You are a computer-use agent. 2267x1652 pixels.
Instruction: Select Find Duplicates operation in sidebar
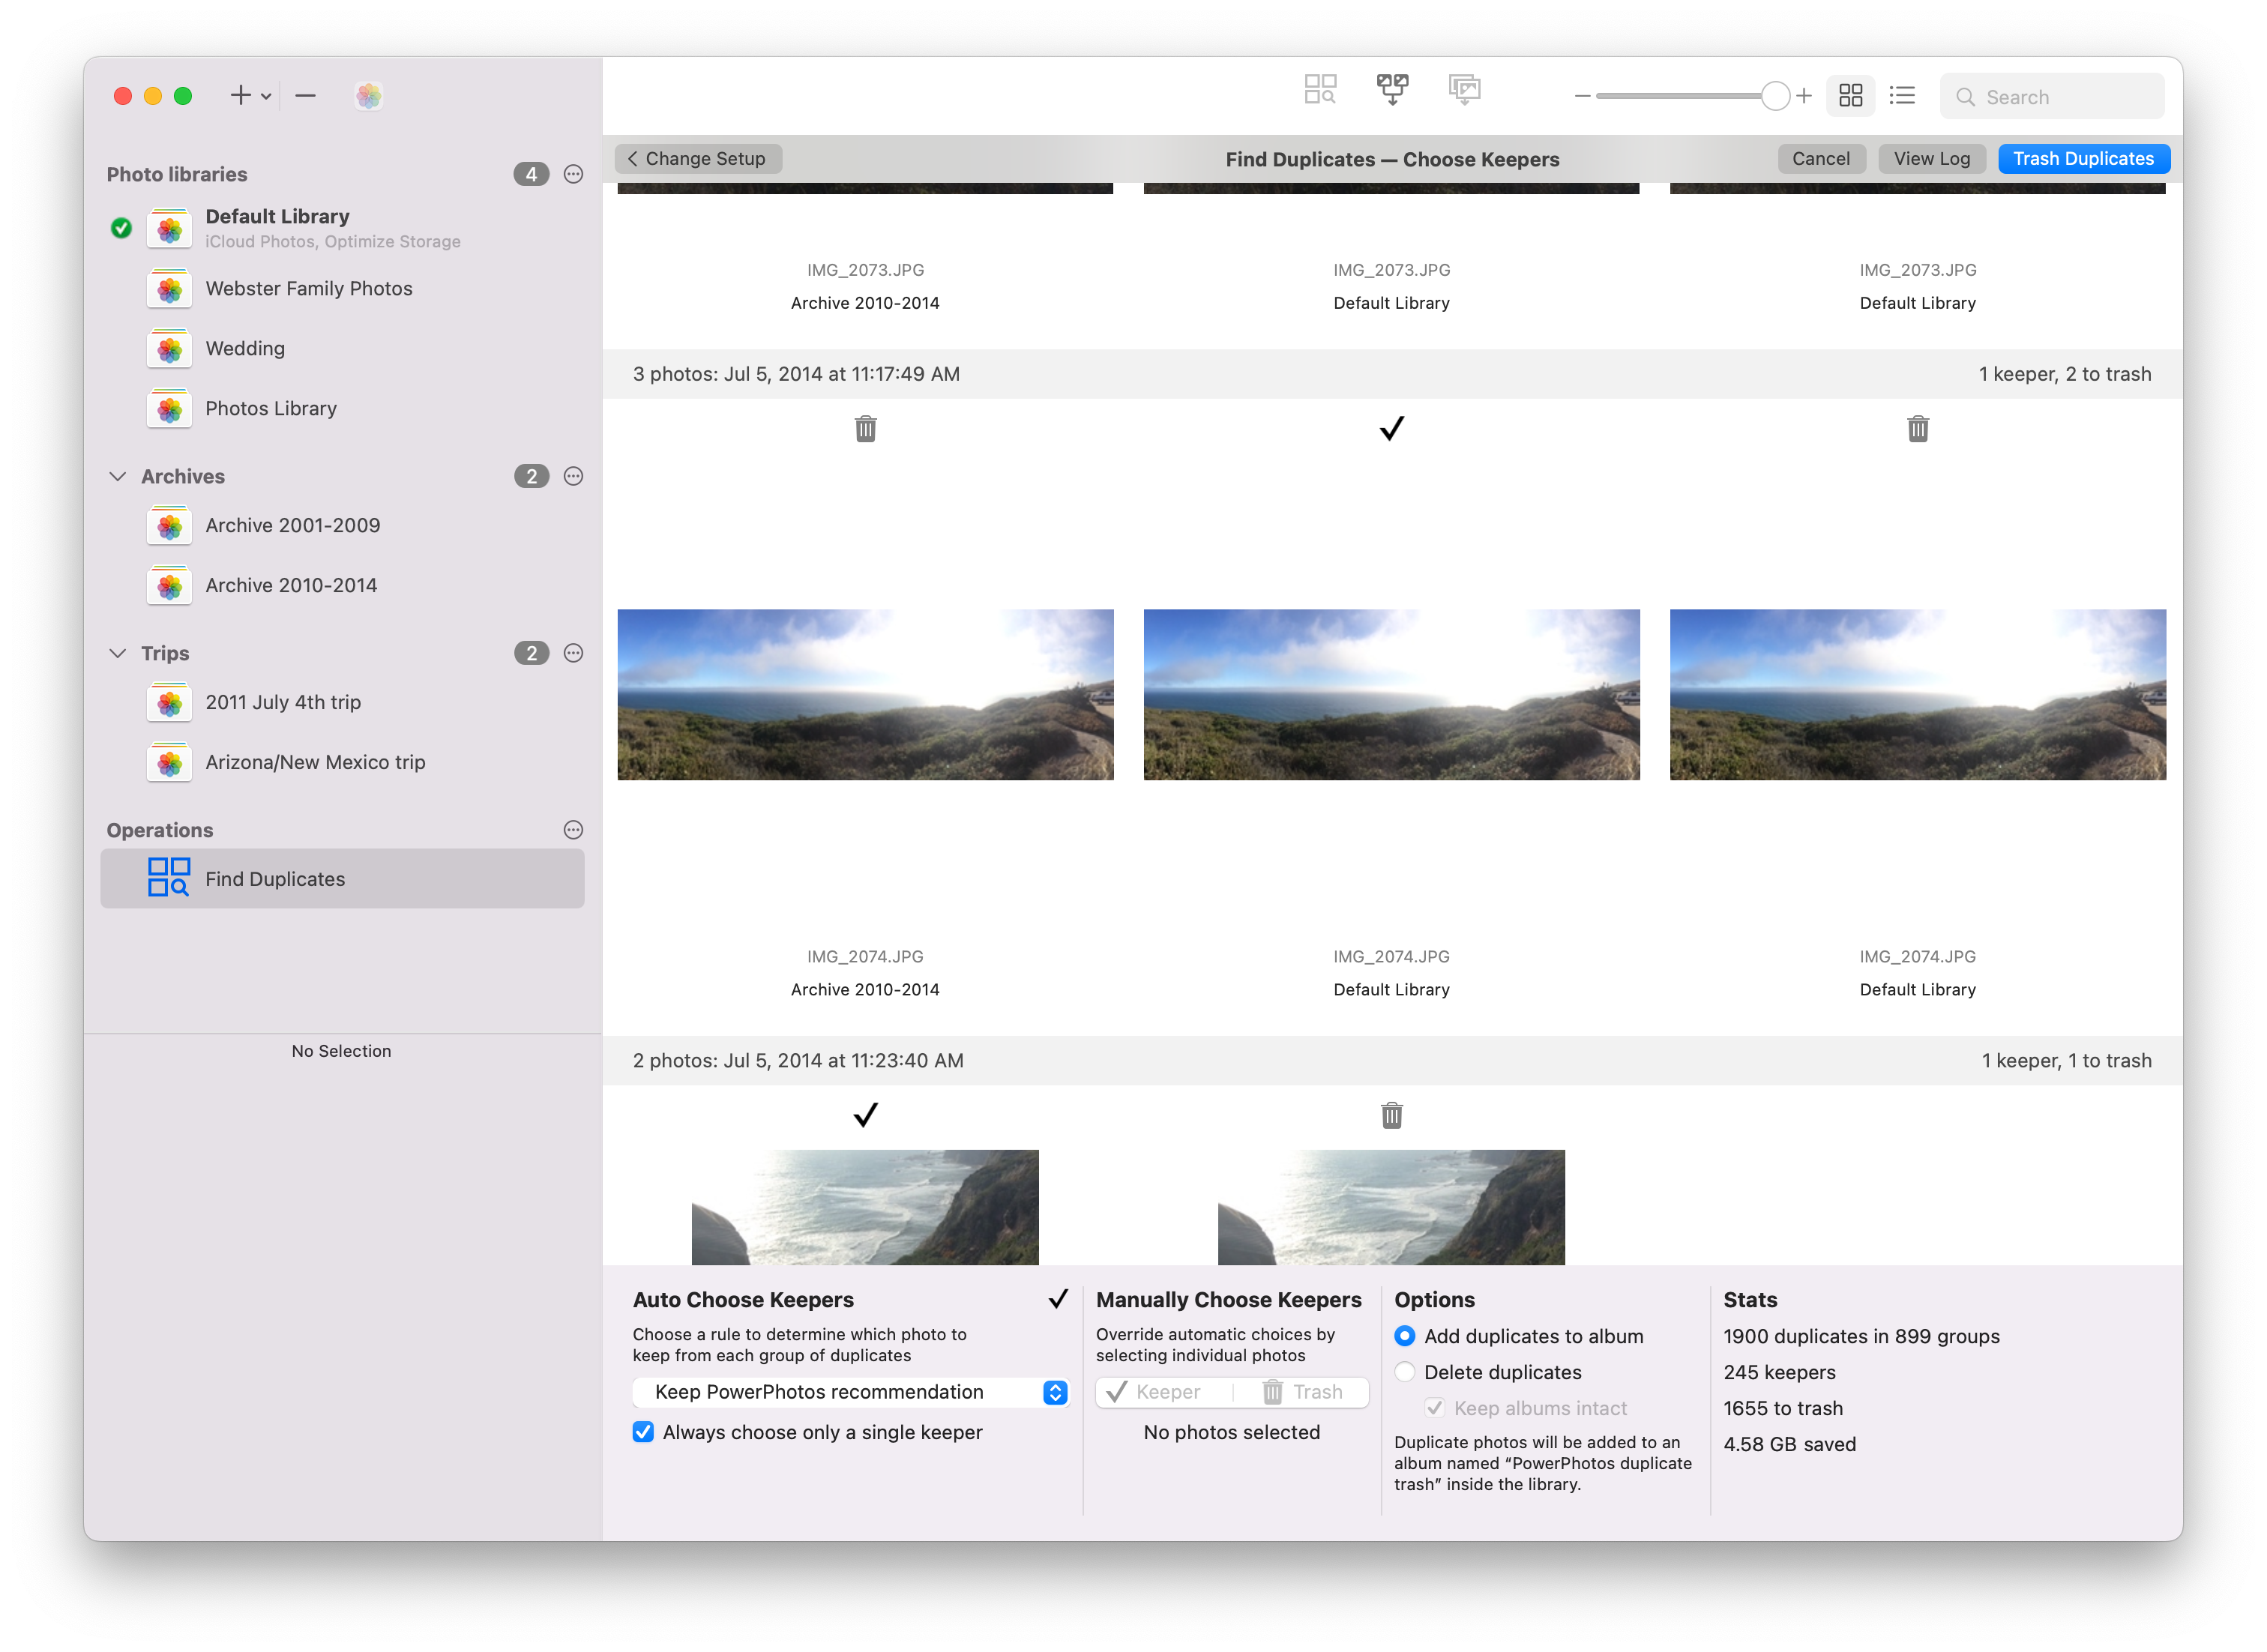pos(275,879)
